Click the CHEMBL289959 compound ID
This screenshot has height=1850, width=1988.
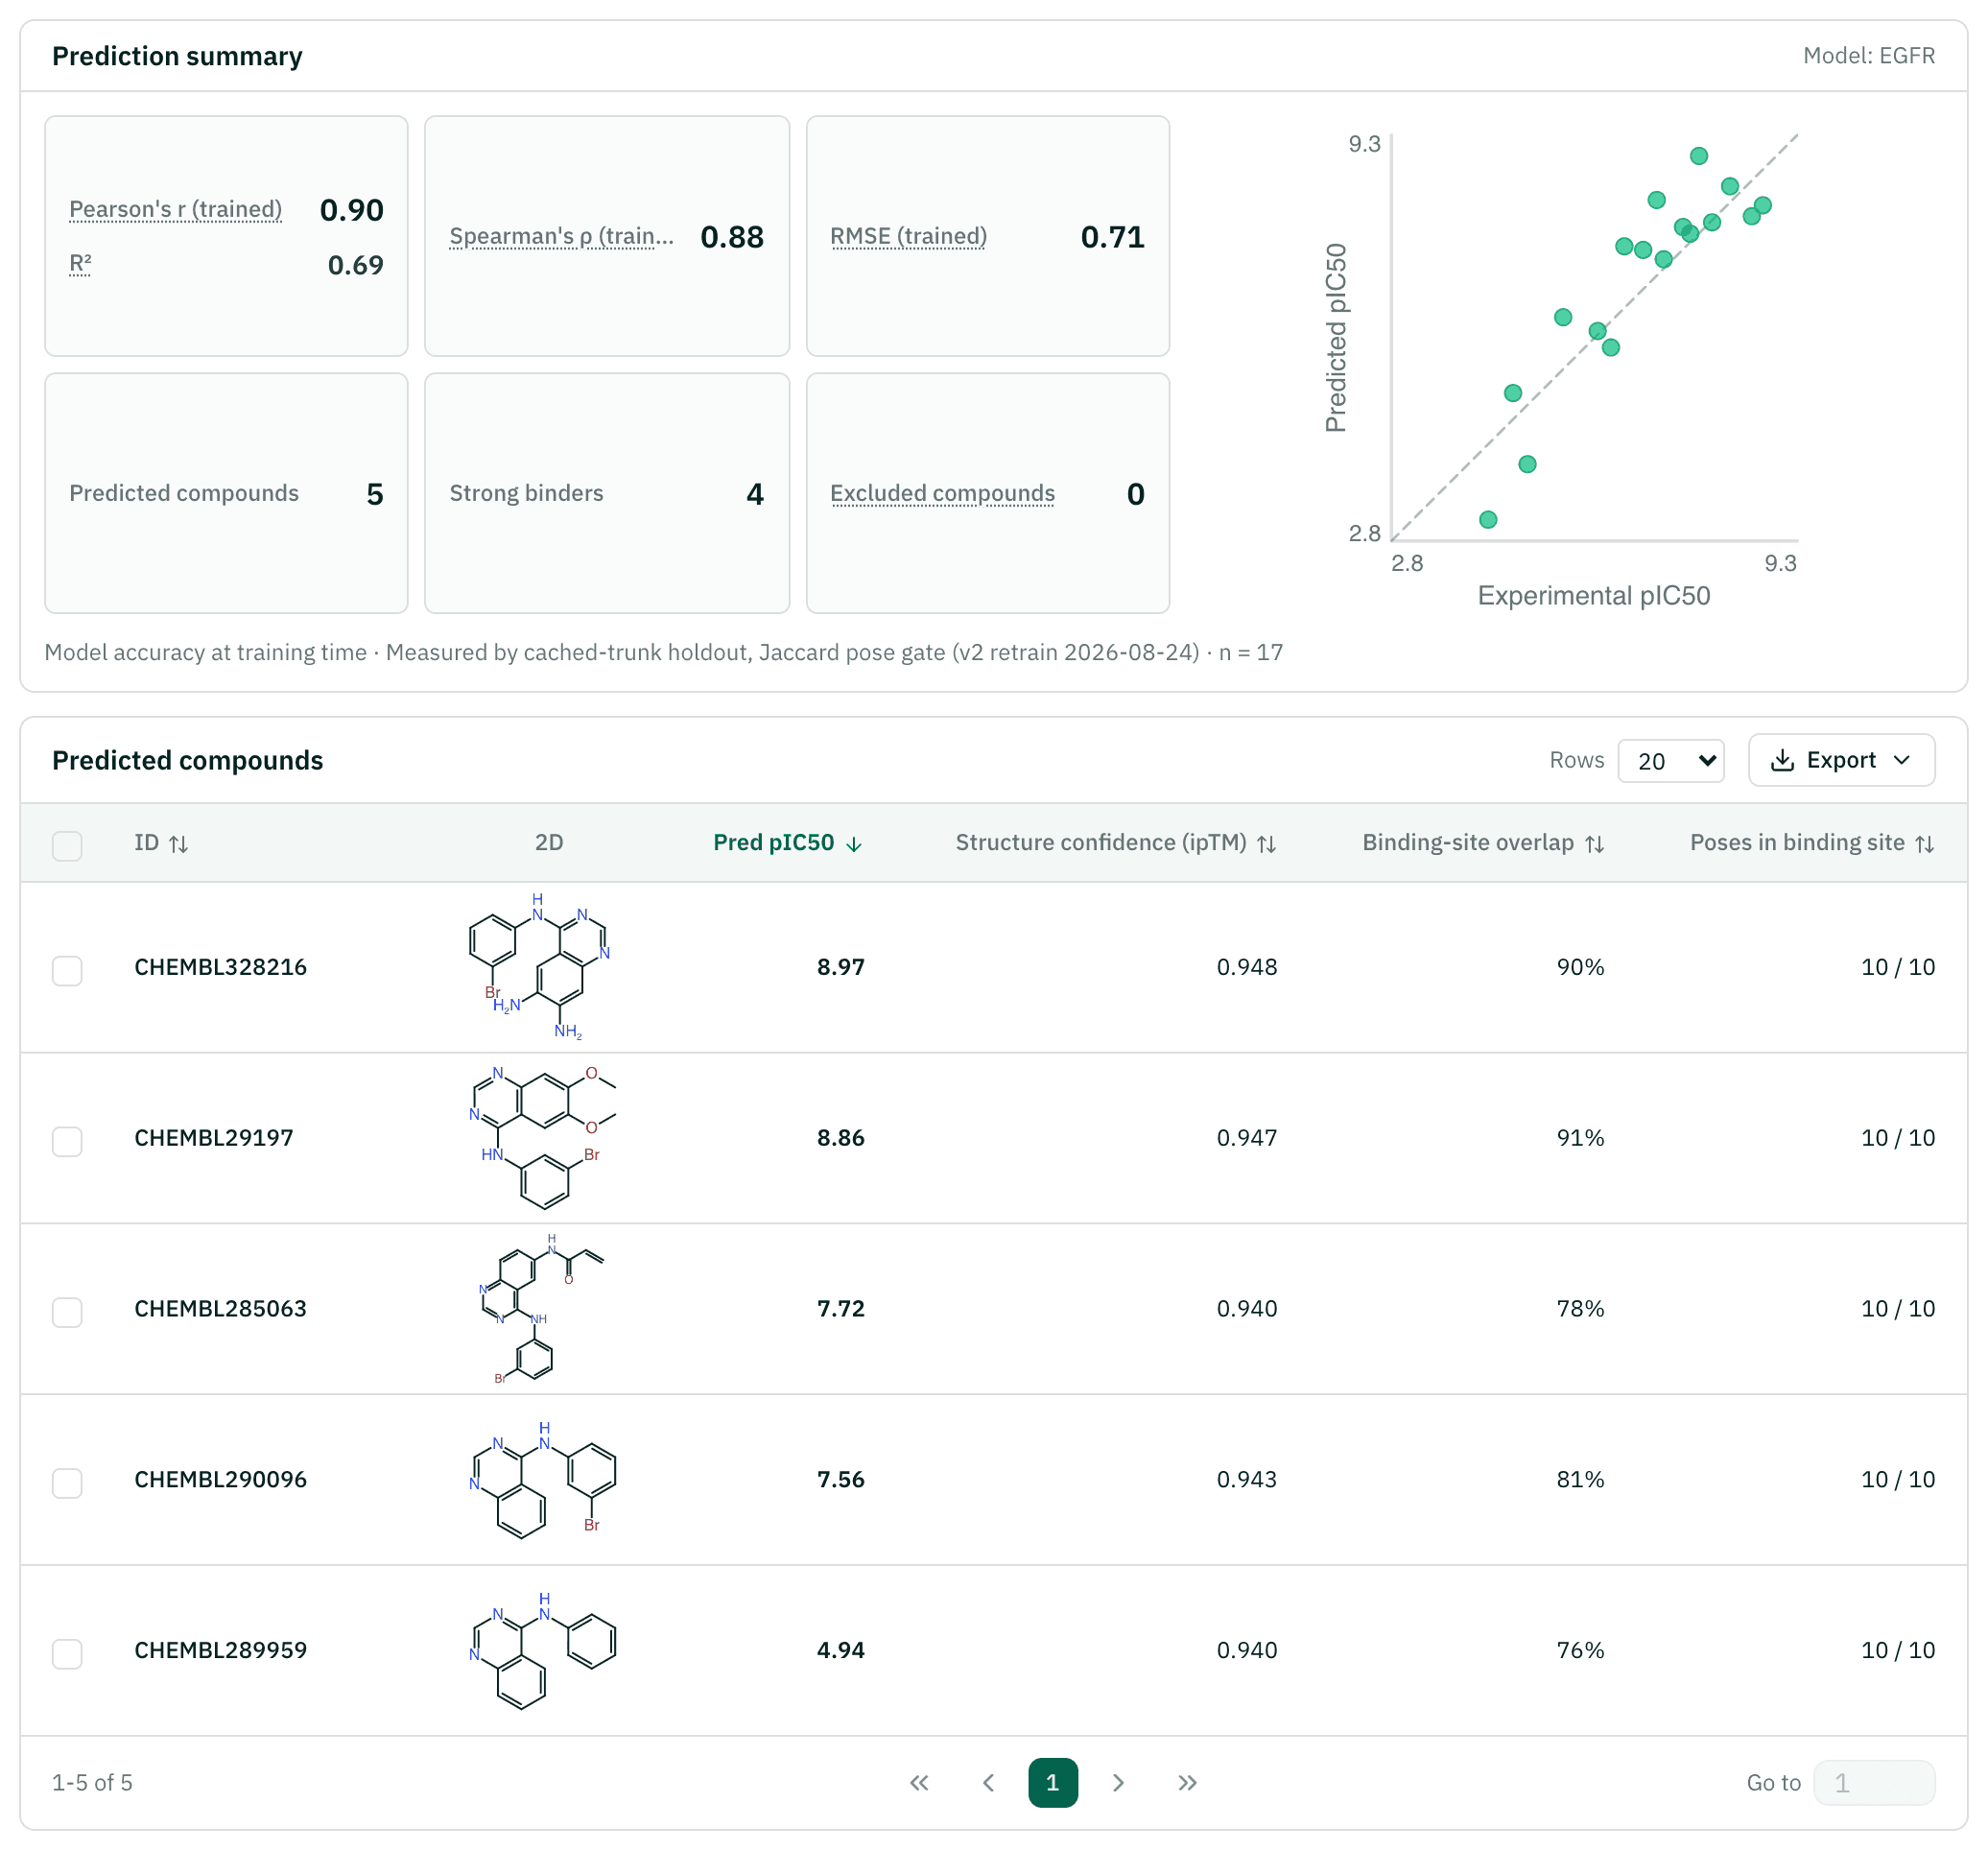220,1650
